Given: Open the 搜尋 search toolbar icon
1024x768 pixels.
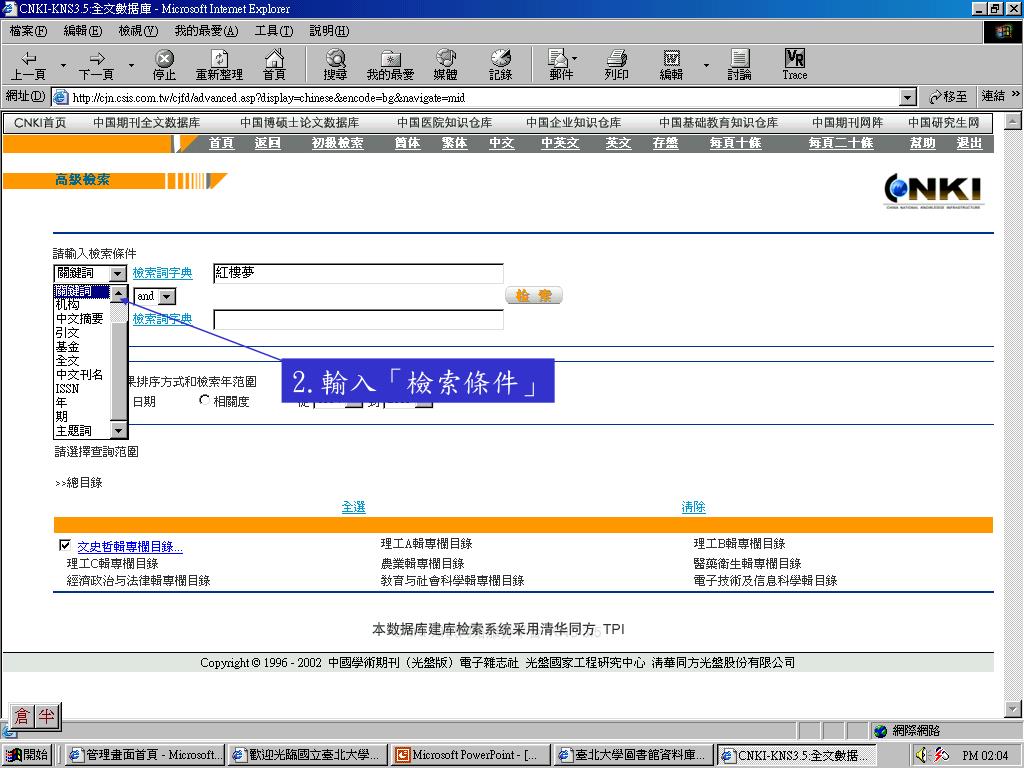Looking at the screenshot, I should pyautogui.click(x=335, y=65).
